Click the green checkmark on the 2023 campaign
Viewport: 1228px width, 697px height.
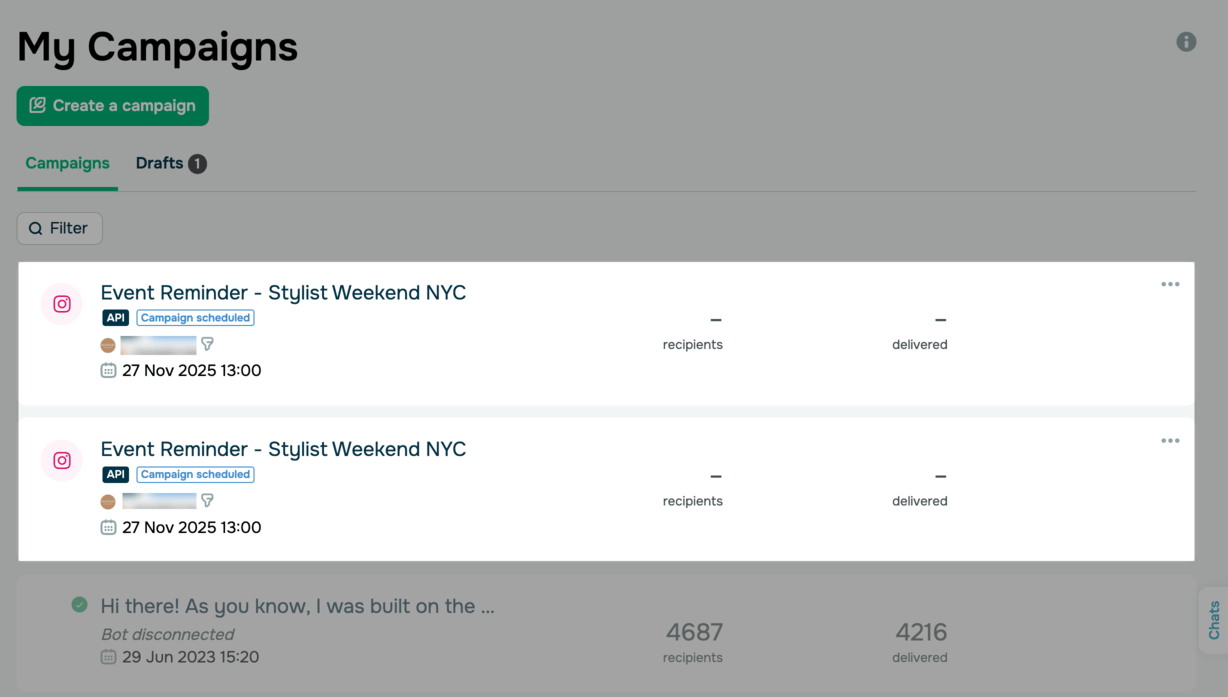[80, 604]
